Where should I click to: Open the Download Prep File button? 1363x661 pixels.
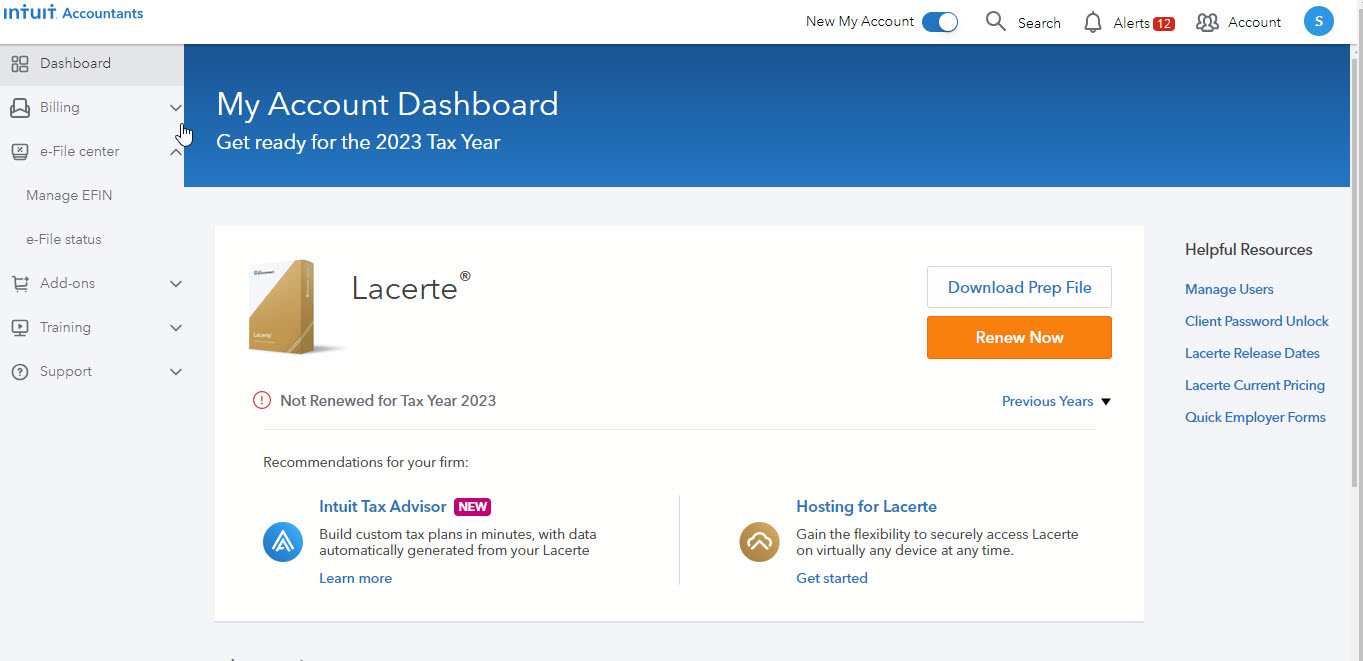(x=1019, y=287)
